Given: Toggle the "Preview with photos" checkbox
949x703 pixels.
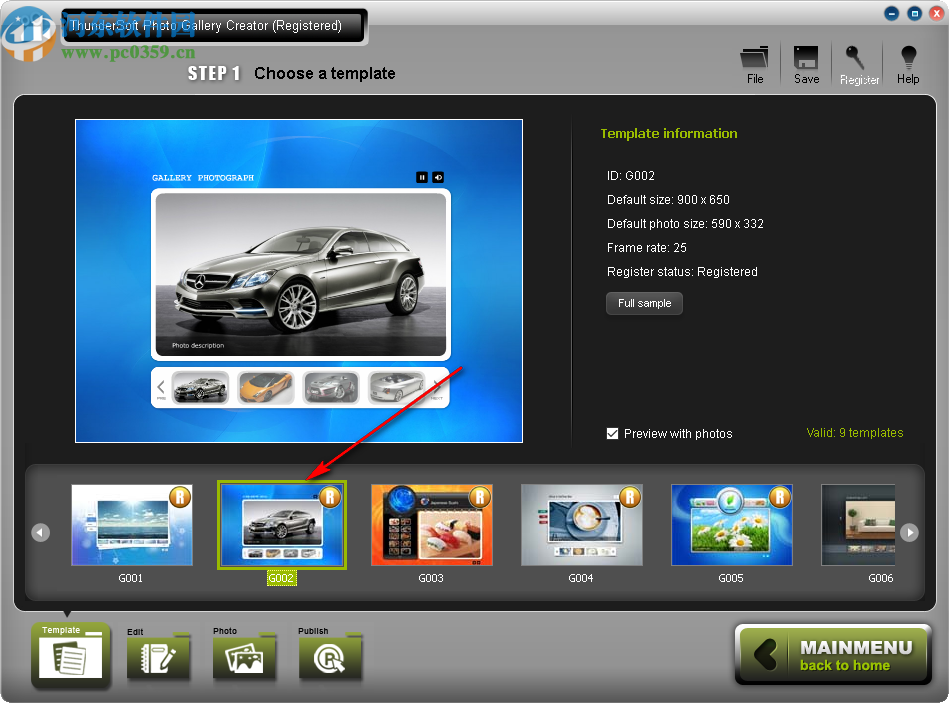Looking at the screenshot, I should tap(613, 433).
